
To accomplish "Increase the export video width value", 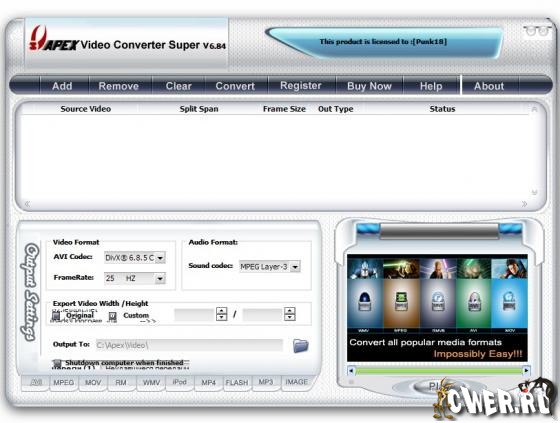I will pyautogui.click(x=221, y=311).
